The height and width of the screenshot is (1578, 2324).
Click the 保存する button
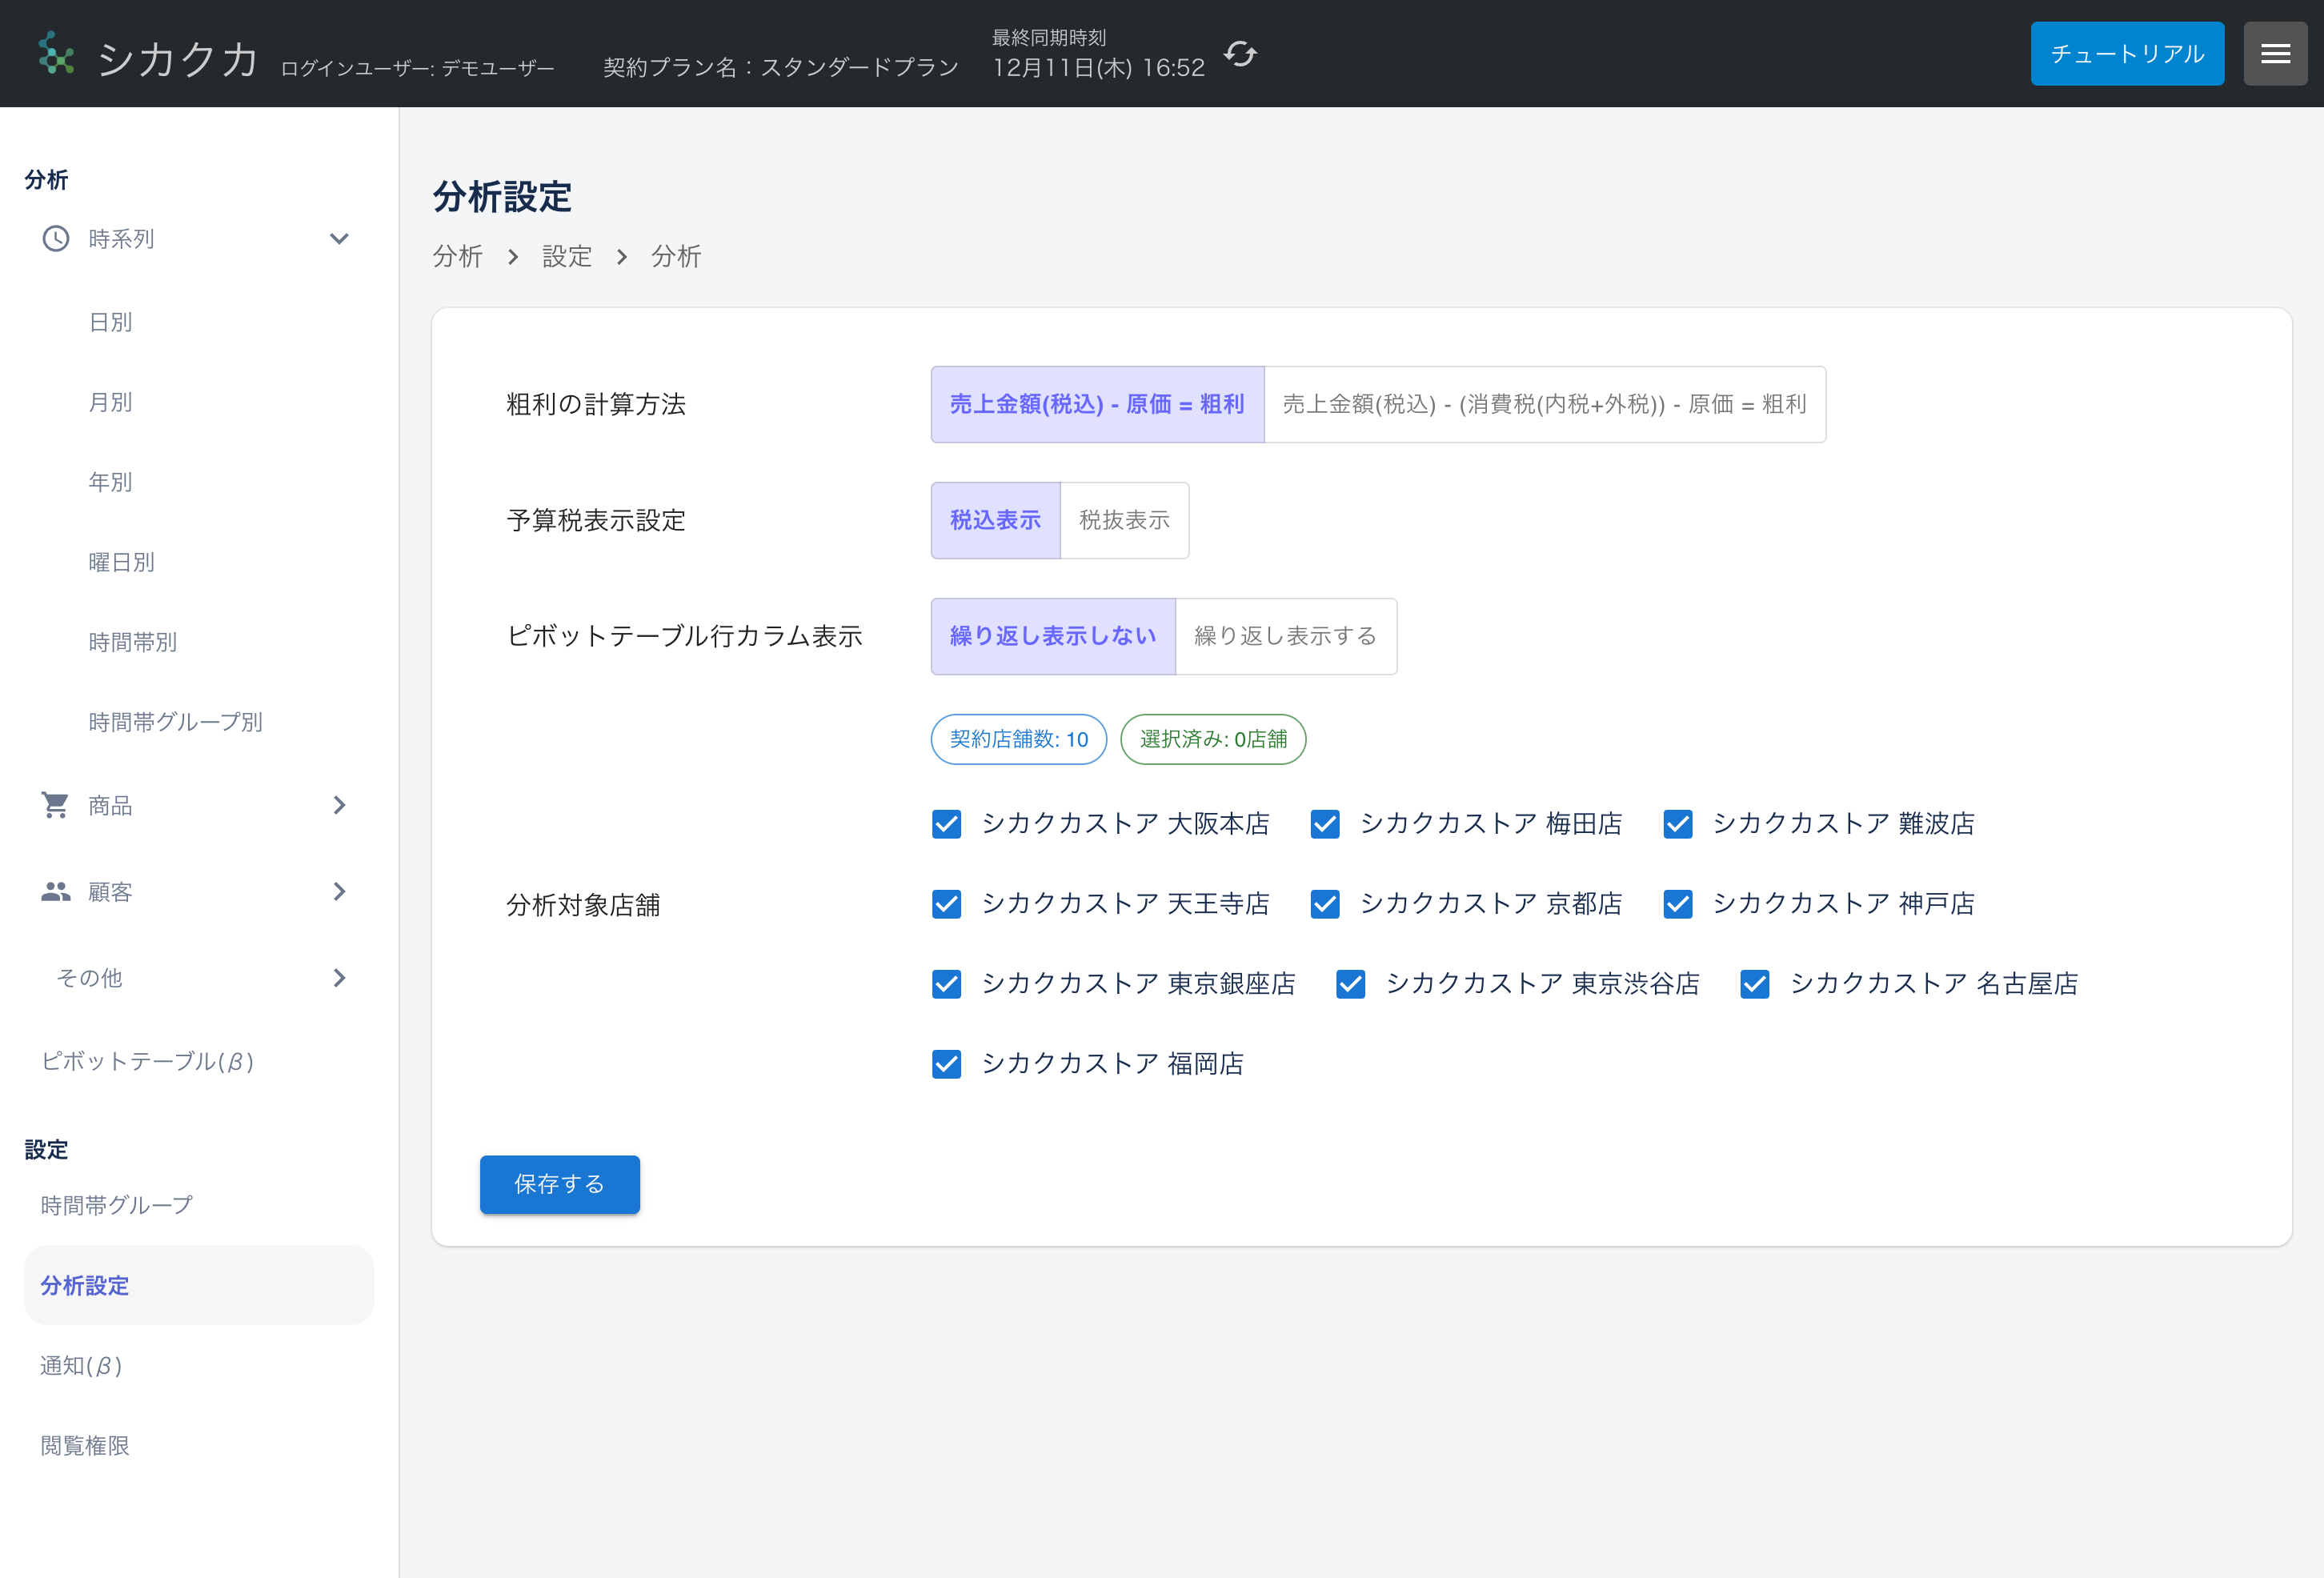[x=559, y=1184]
